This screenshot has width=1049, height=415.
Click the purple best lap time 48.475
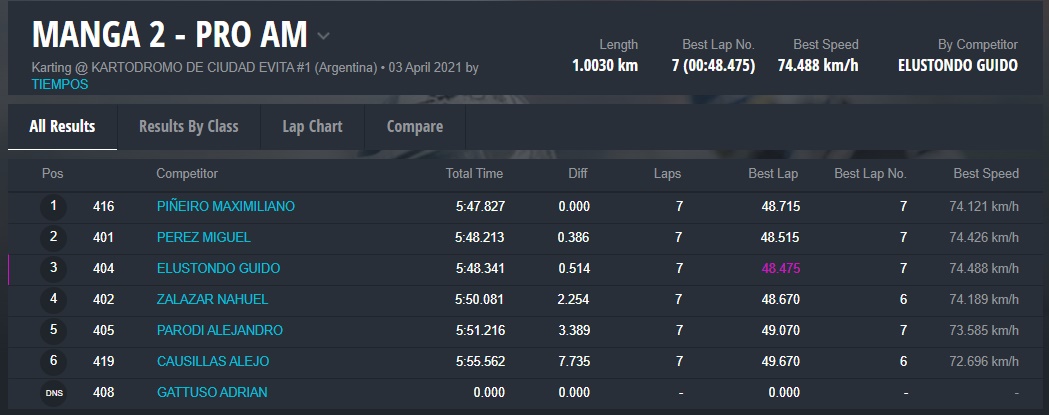tap(780, 269)
